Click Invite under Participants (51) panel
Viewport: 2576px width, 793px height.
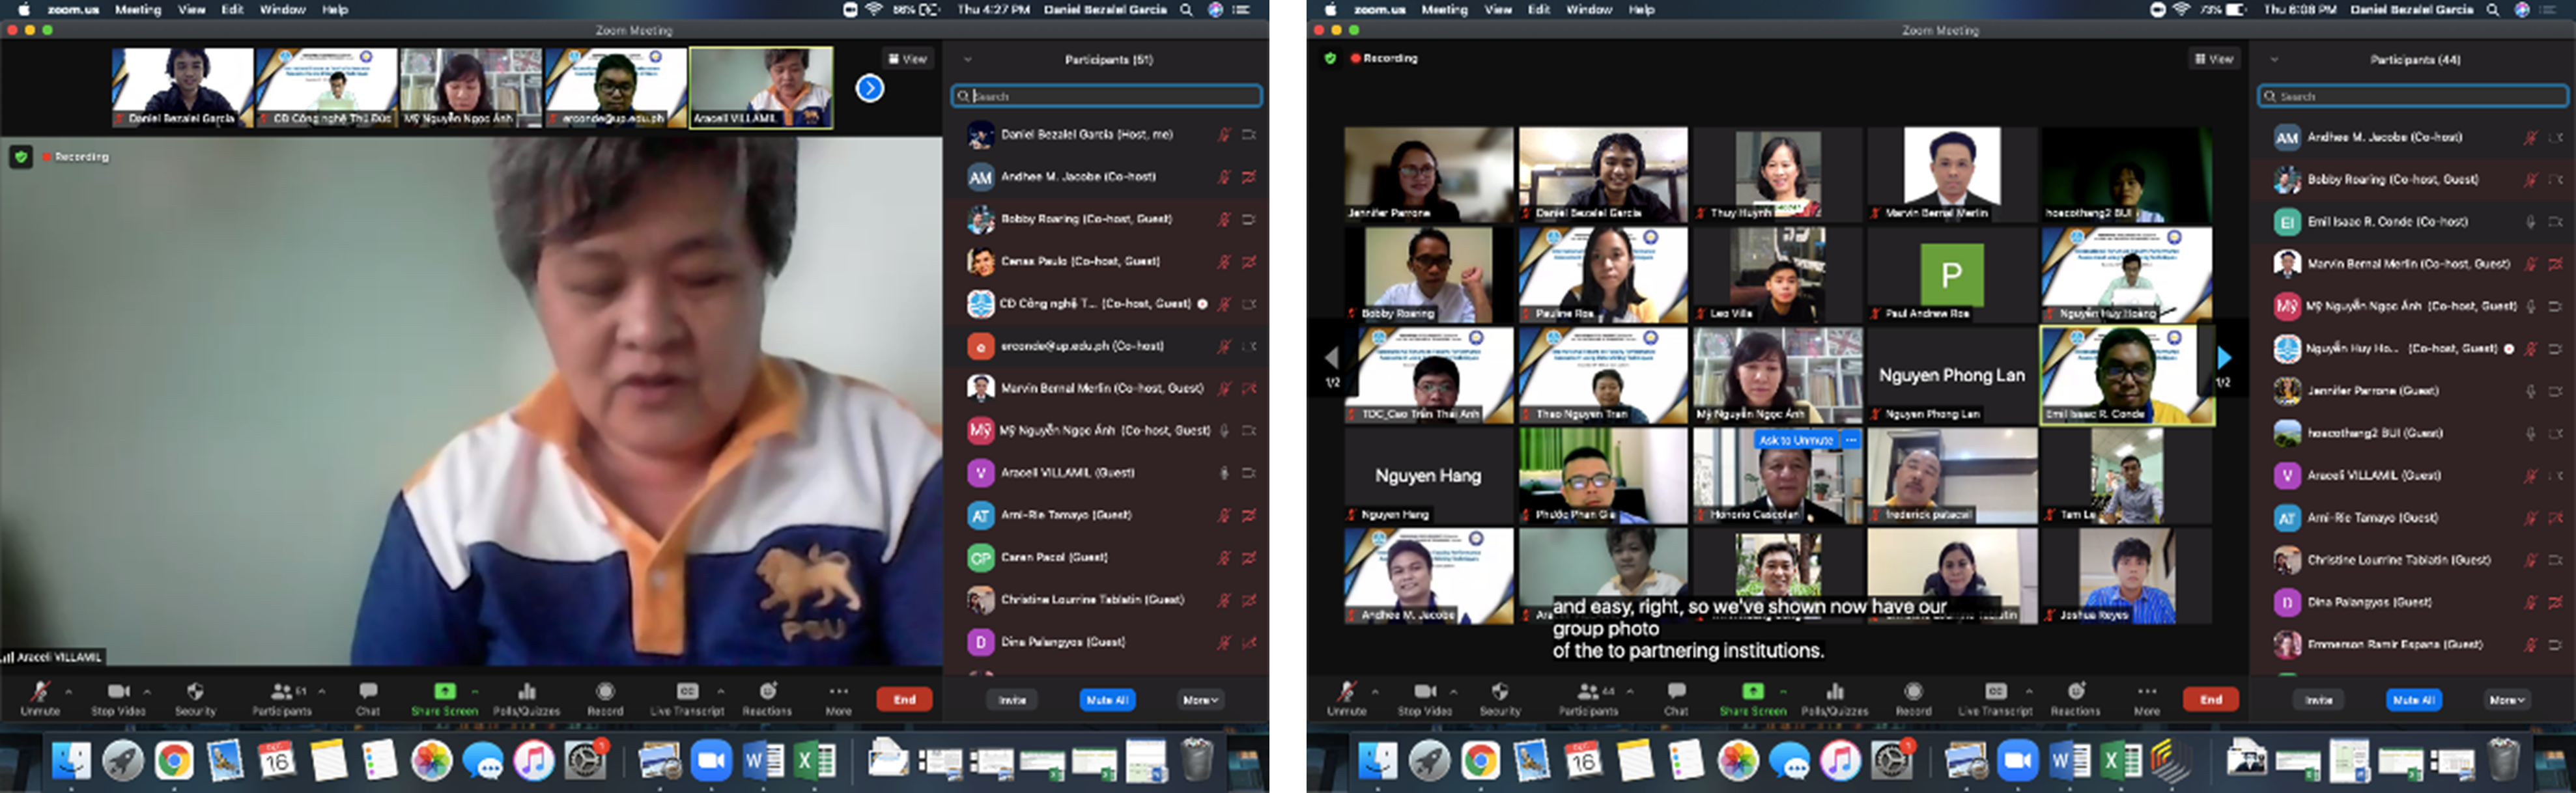1012,700
